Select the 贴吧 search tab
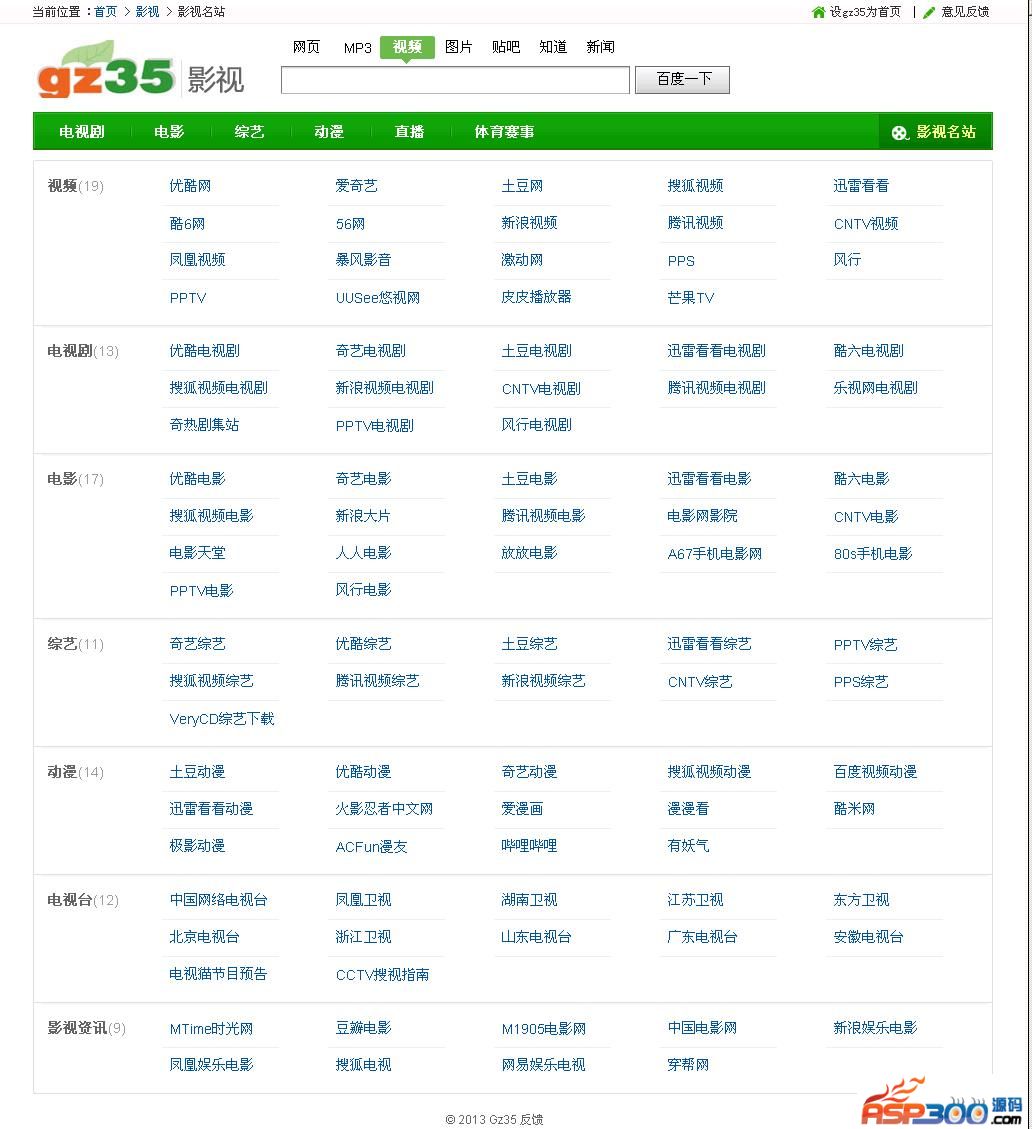The image size is (1032, 1129). [x=506, y=47]
